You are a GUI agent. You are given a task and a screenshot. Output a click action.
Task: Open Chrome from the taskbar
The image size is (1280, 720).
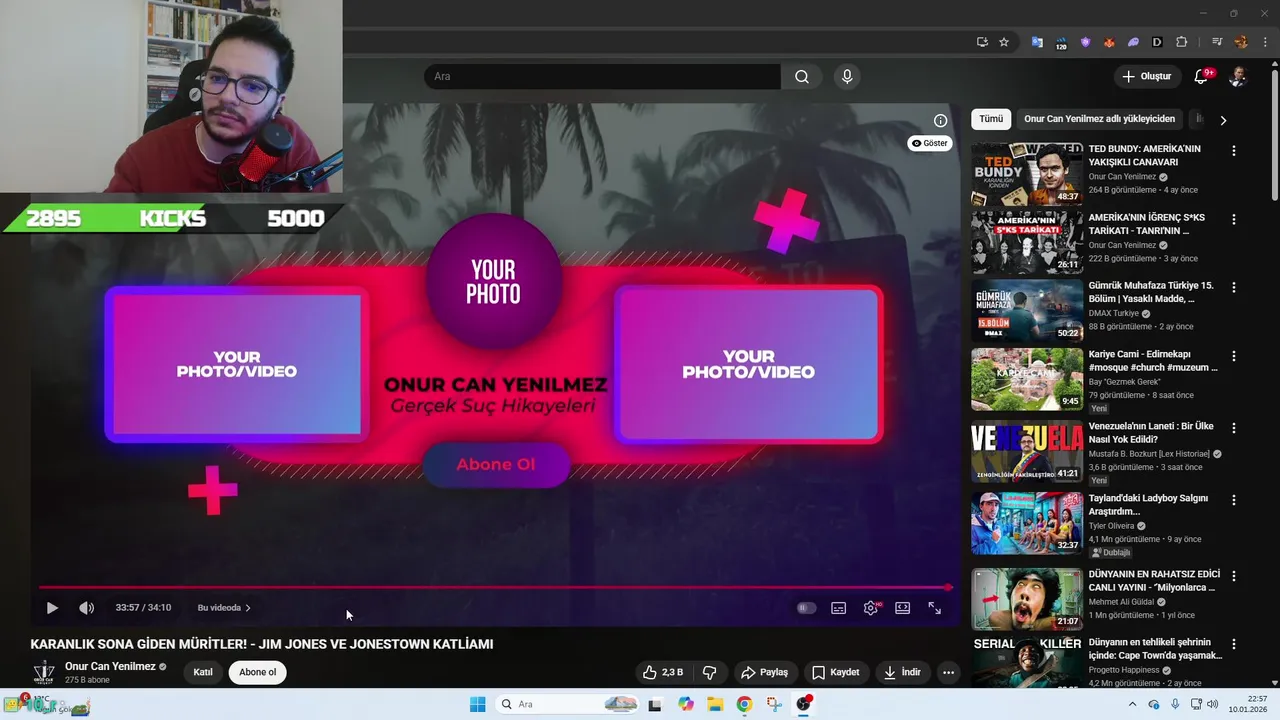coord(744,704)
